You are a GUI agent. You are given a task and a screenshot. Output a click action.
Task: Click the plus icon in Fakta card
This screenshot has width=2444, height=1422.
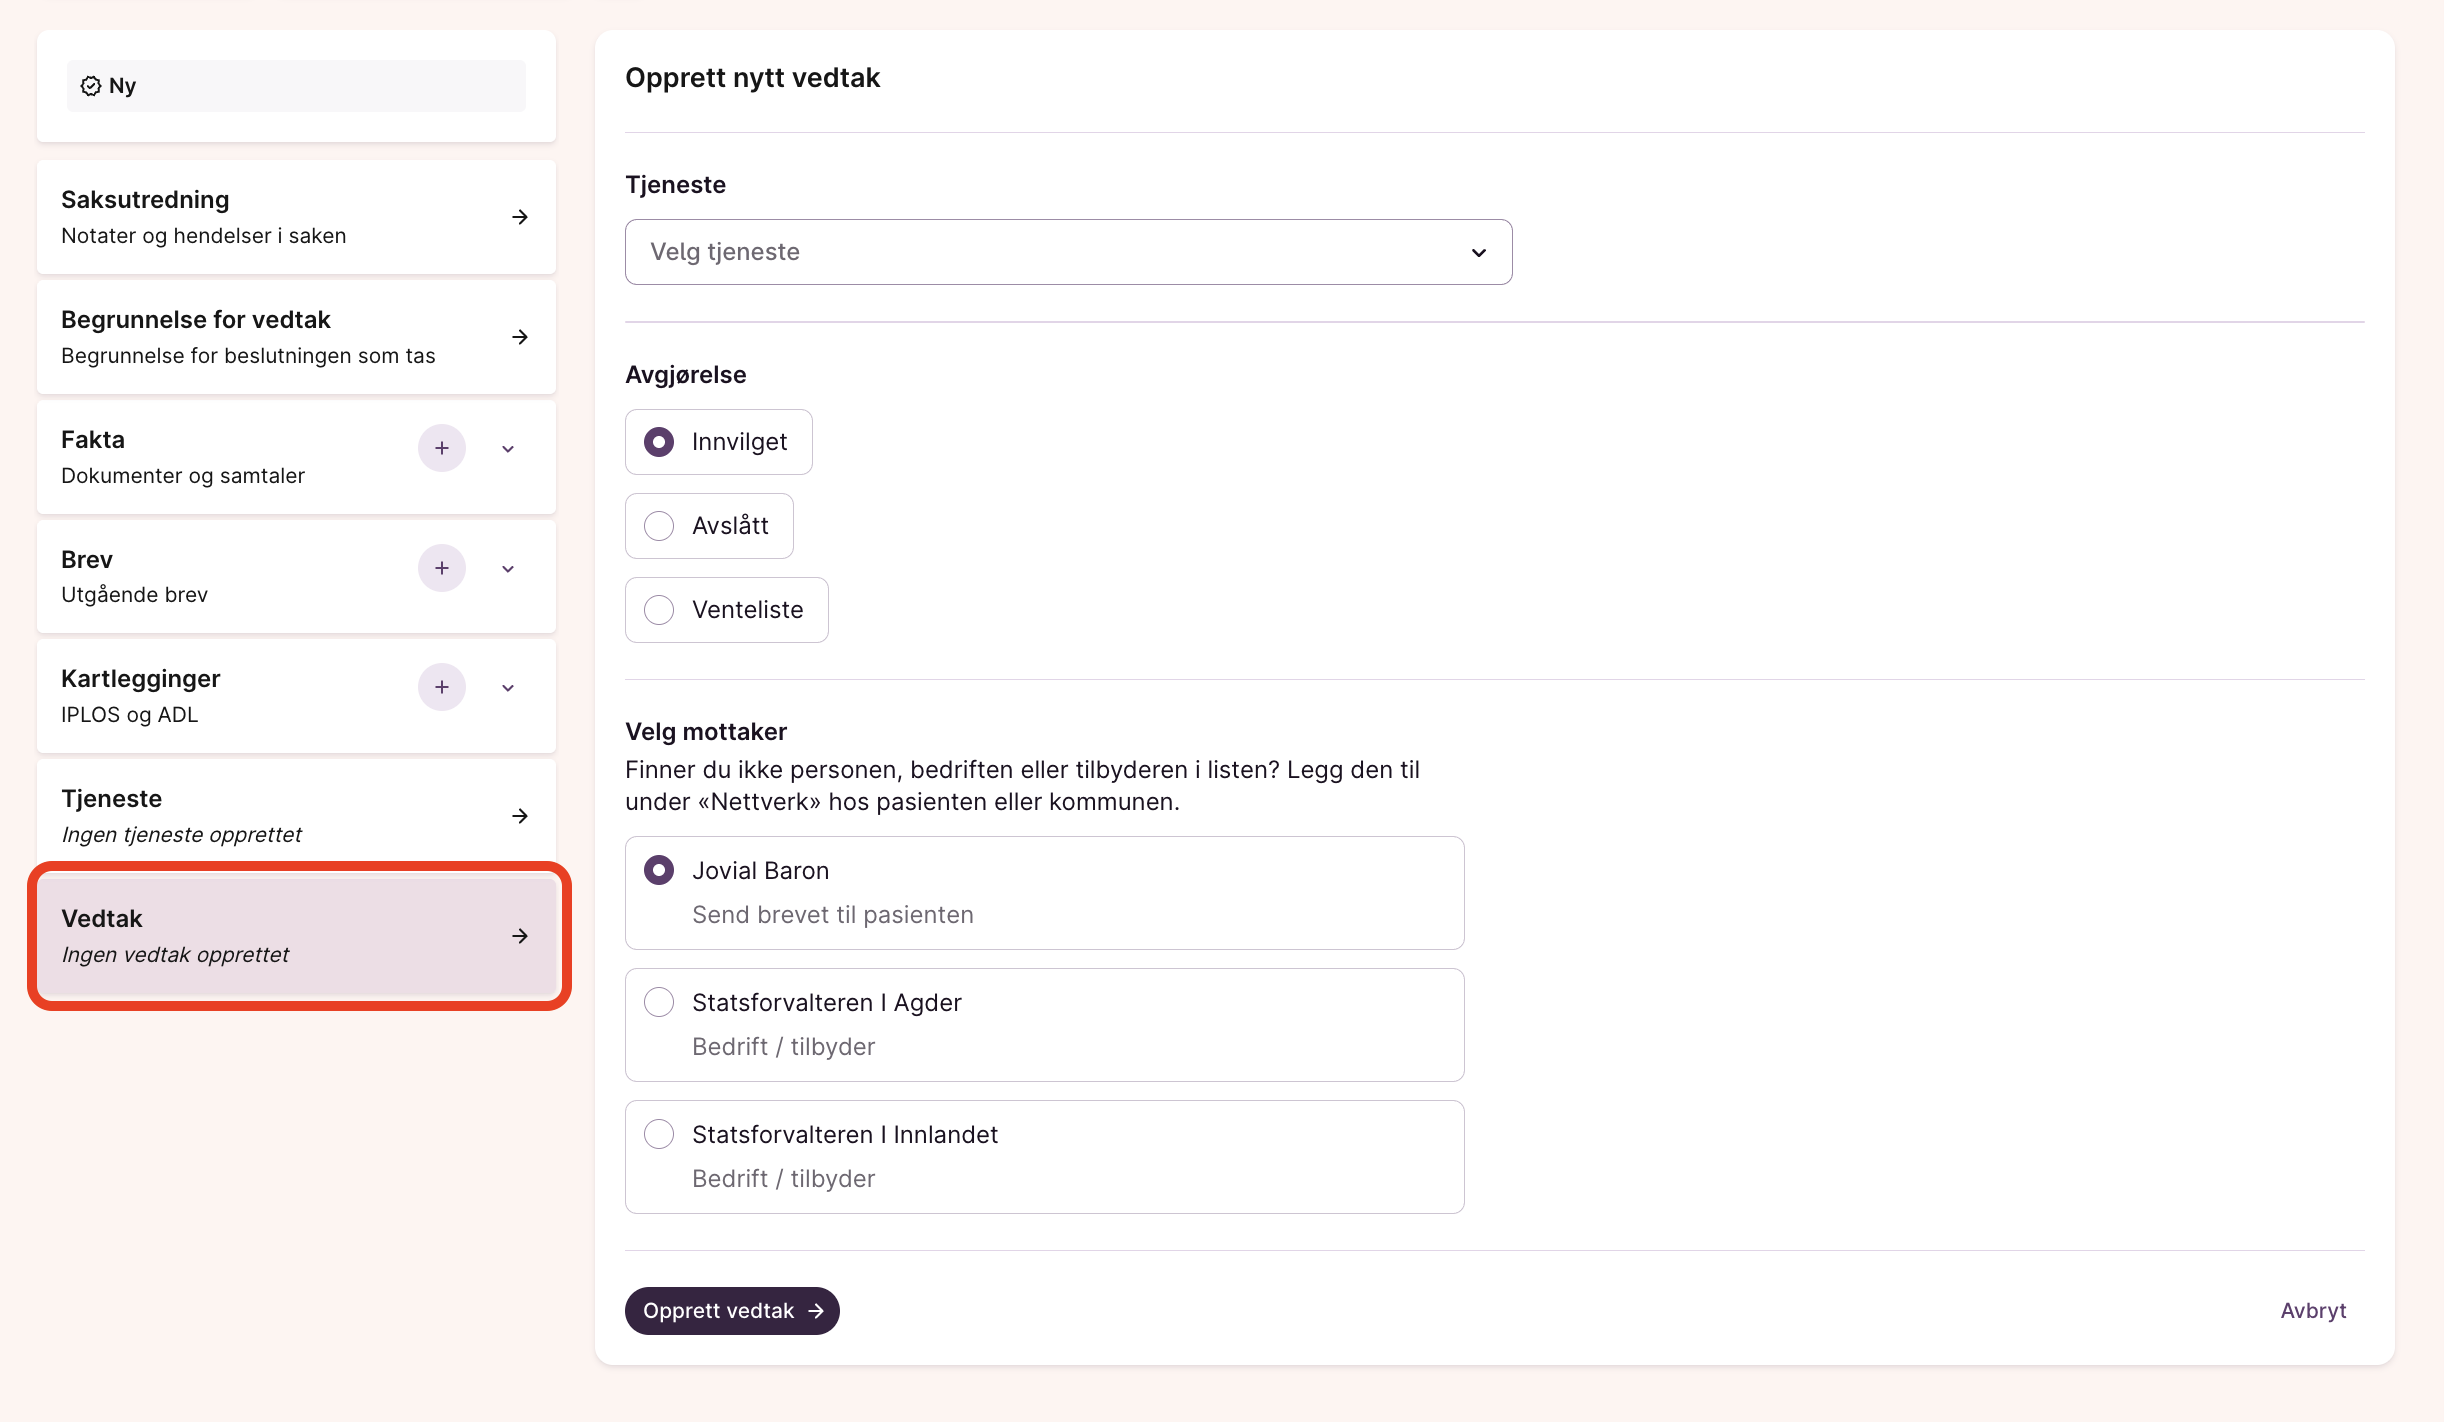pyautogui.click(x=441, y=448)
